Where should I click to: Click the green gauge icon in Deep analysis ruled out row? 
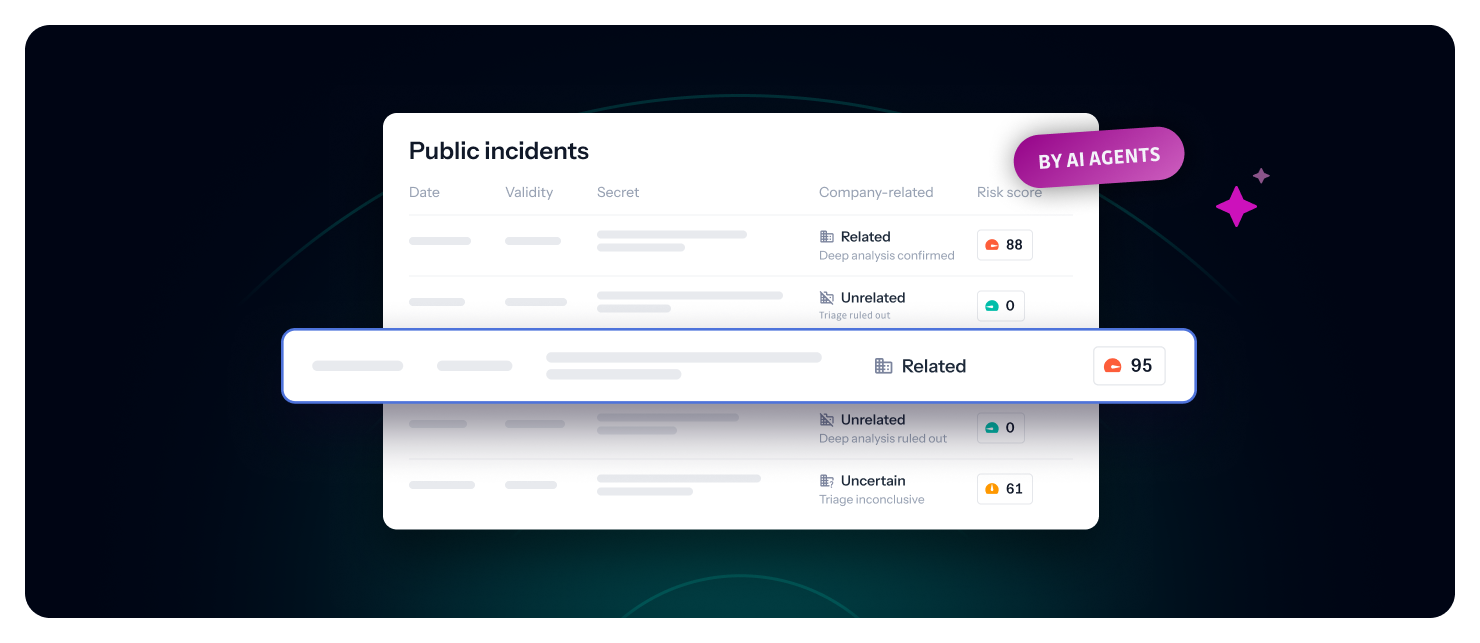click(x=992, y=428)
